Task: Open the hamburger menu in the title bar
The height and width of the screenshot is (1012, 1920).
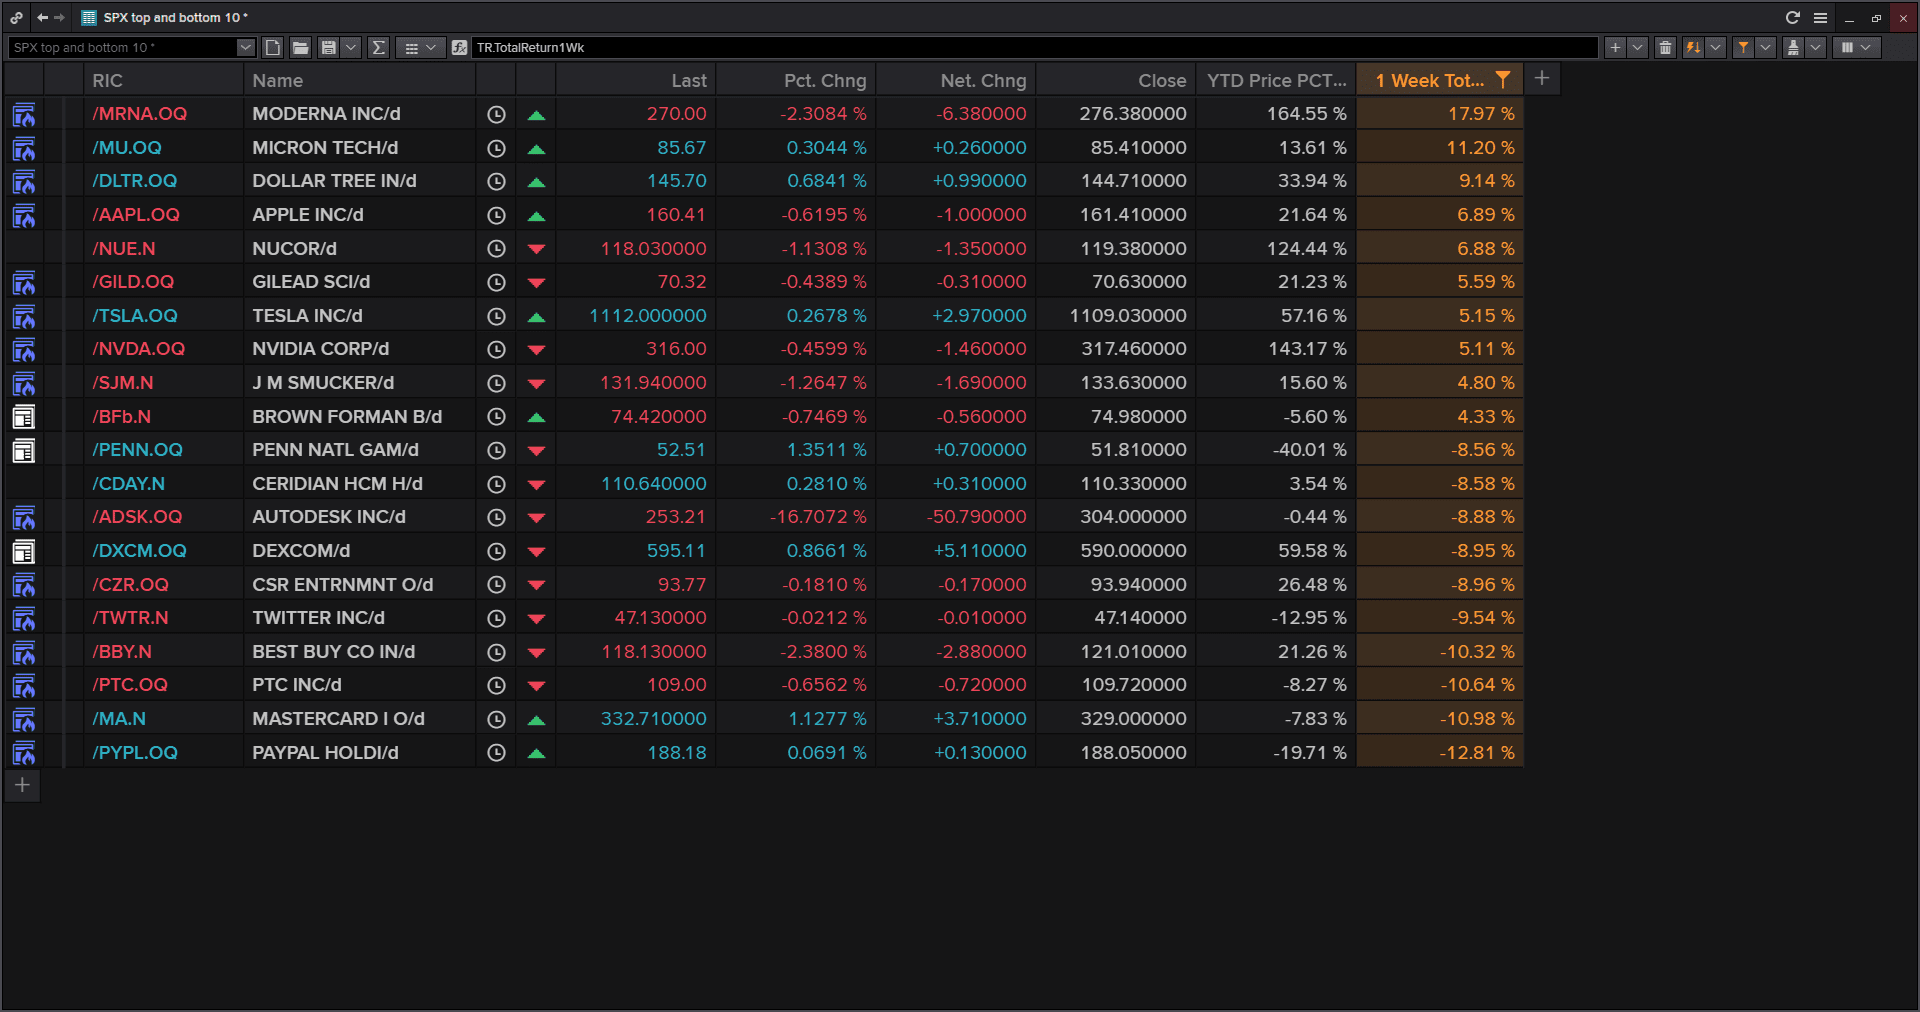Action: [x=1820, y=17]
